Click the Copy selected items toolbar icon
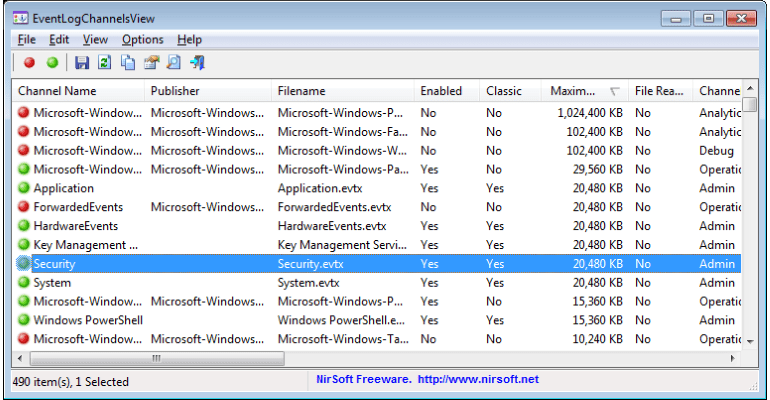Screen dimensions: 770x400 click(x=128, y=63)
